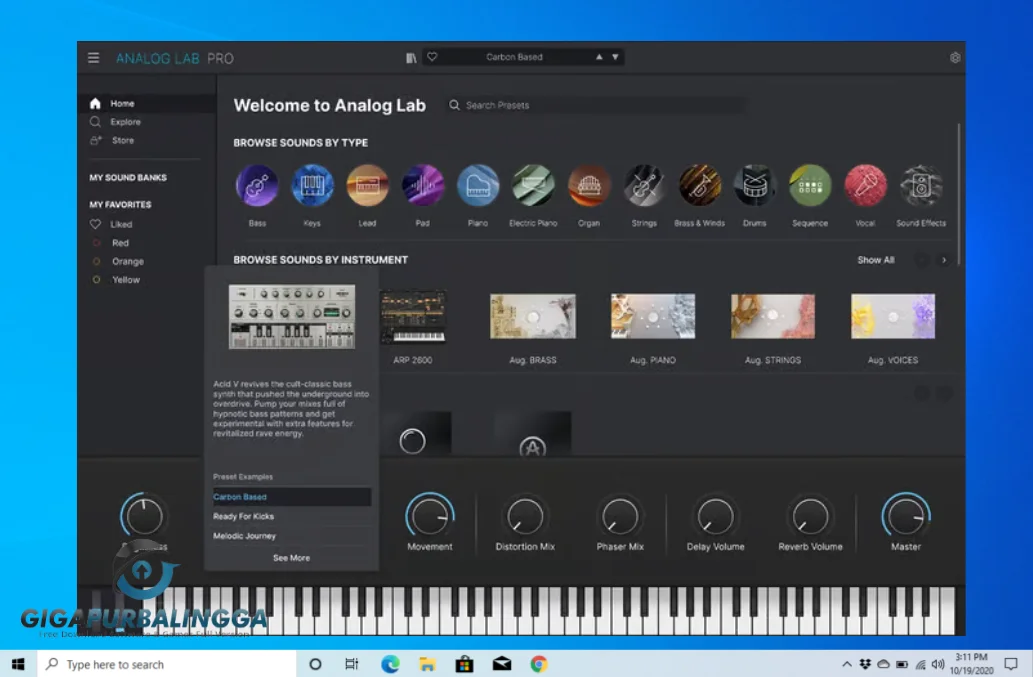Screen dimensions: 1033x677
Task: Select Home in the sidebar
Action: [147, 103]
